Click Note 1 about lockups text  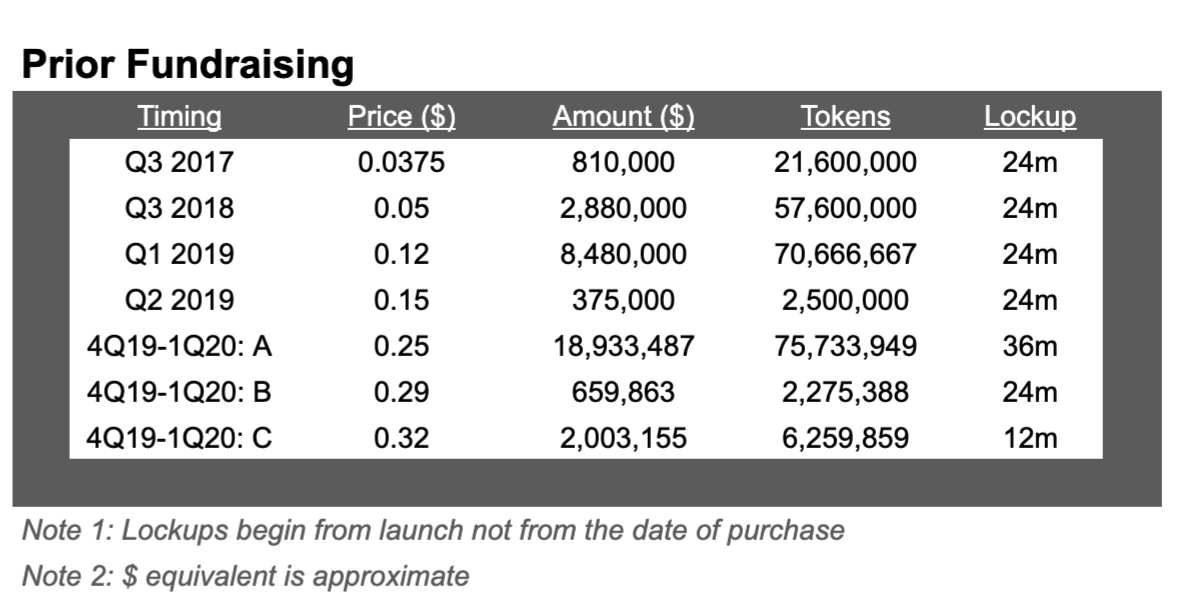click(x=433, y=530)
